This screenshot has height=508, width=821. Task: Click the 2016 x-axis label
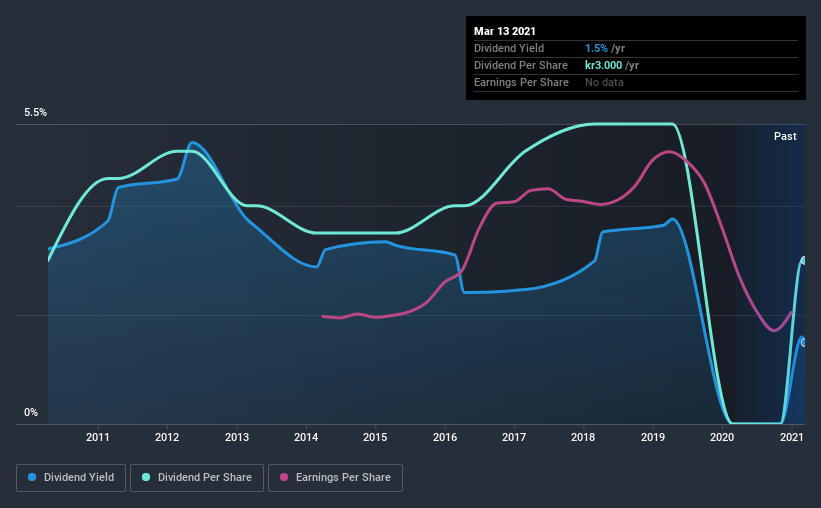[x=445, y=437]
